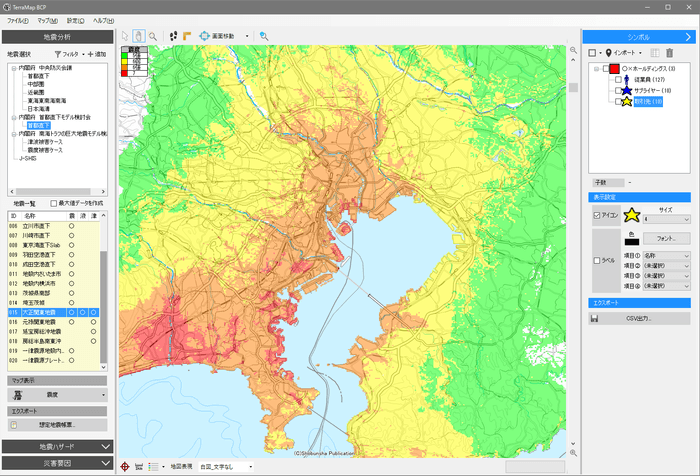700x476 pixels.
Task: Click the yellow star icon preview
Action: [631, 214]
